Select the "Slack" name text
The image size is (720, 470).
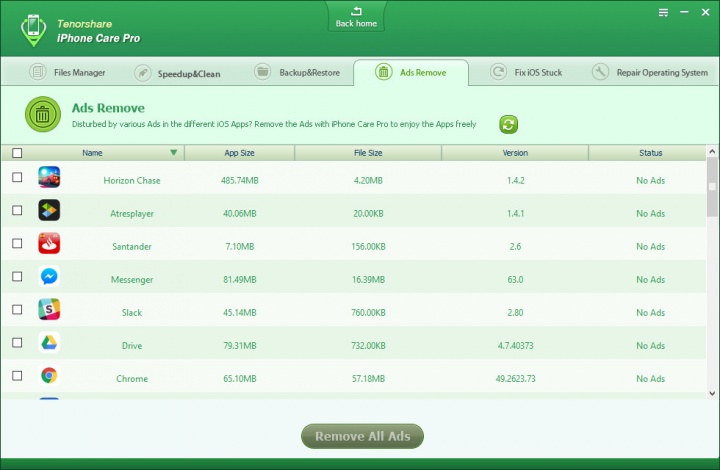132,313
